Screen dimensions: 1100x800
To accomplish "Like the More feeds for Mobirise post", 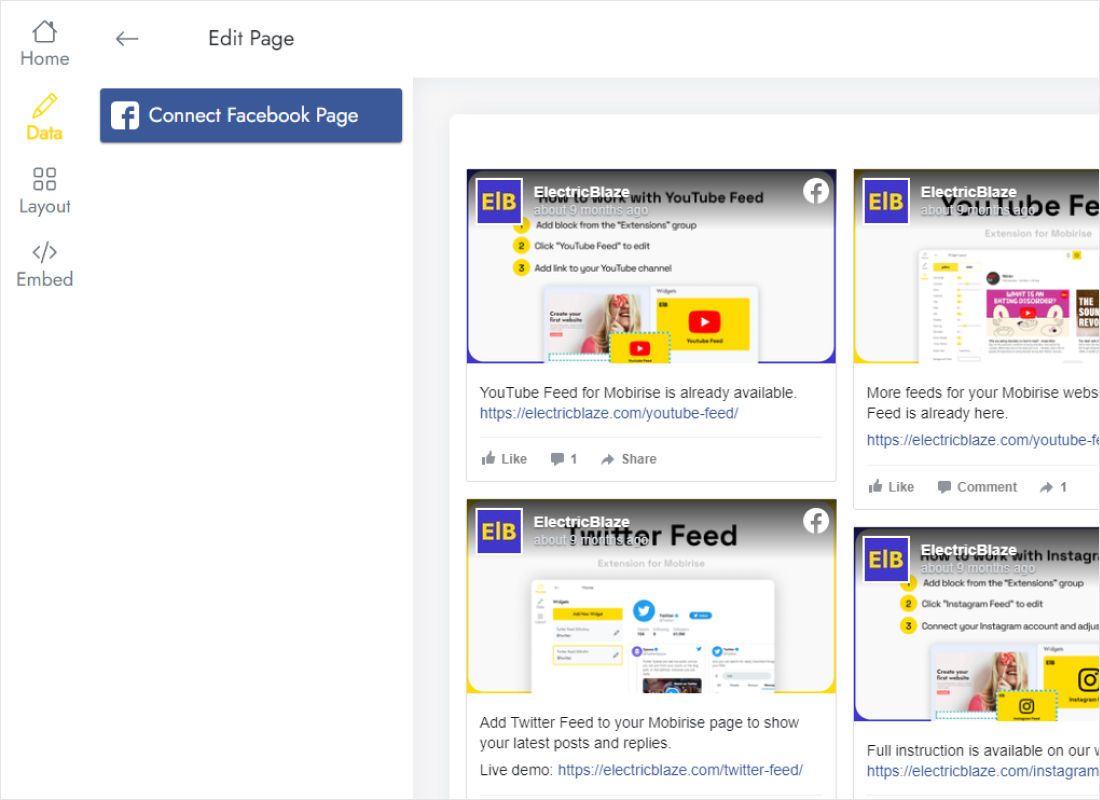I will click(891, 487).
